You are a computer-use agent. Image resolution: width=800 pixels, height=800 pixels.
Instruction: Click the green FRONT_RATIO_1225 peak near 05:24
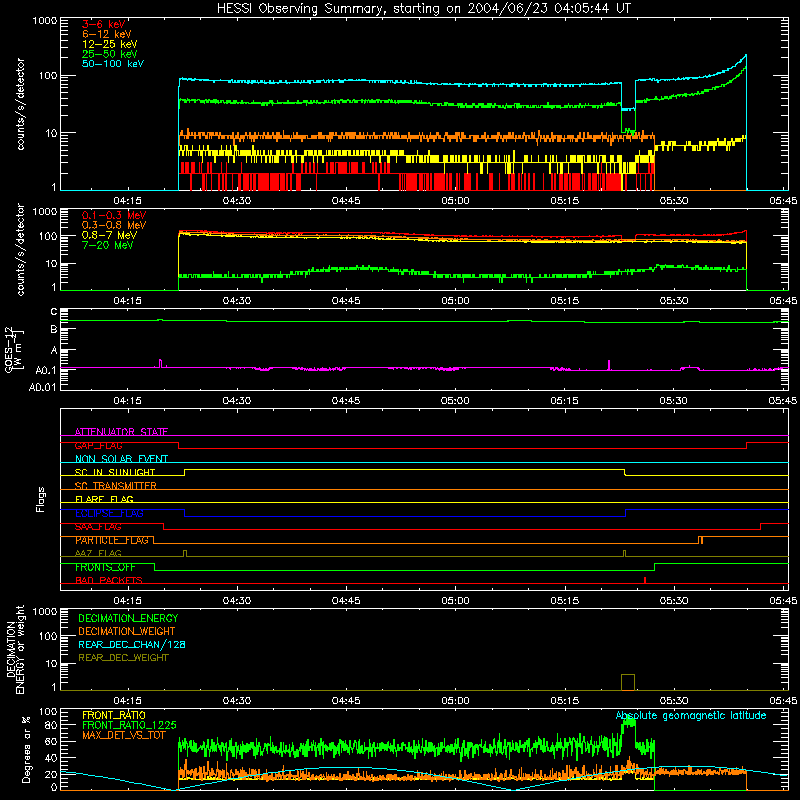[629, 720]
